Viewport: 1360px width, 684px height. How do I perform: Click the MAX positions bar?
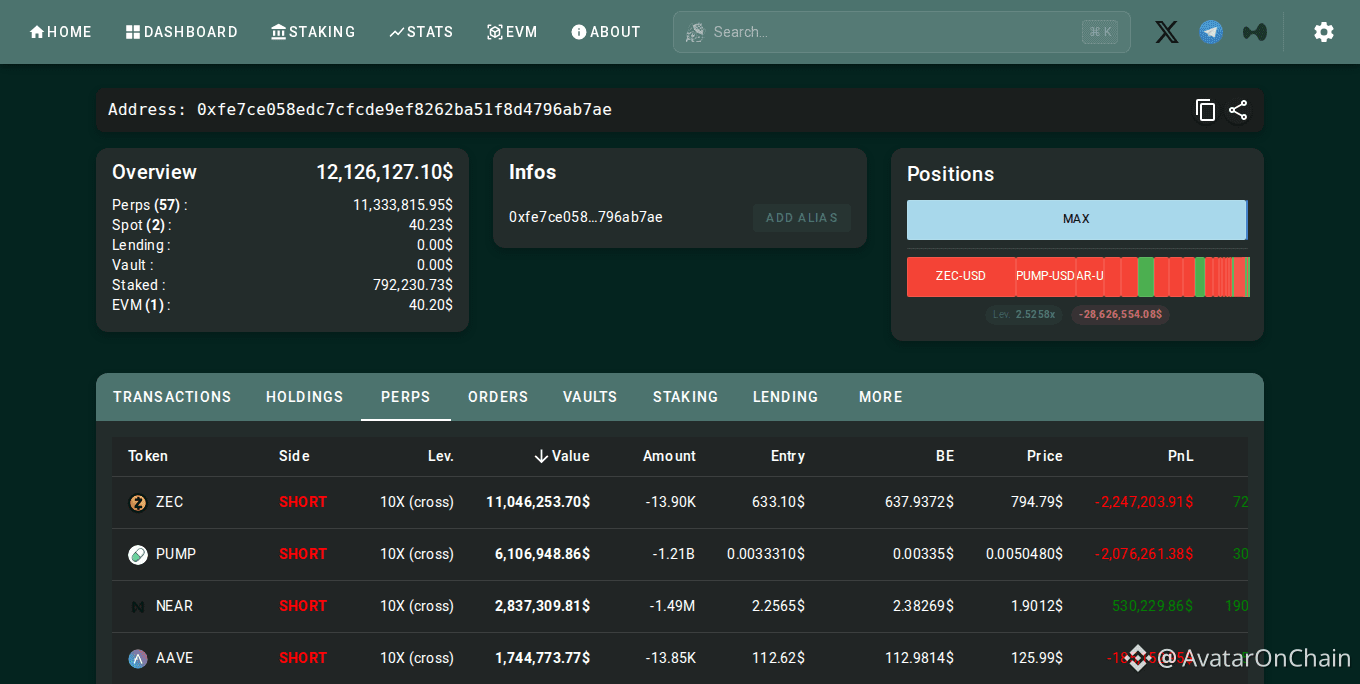click(1076, 219)
